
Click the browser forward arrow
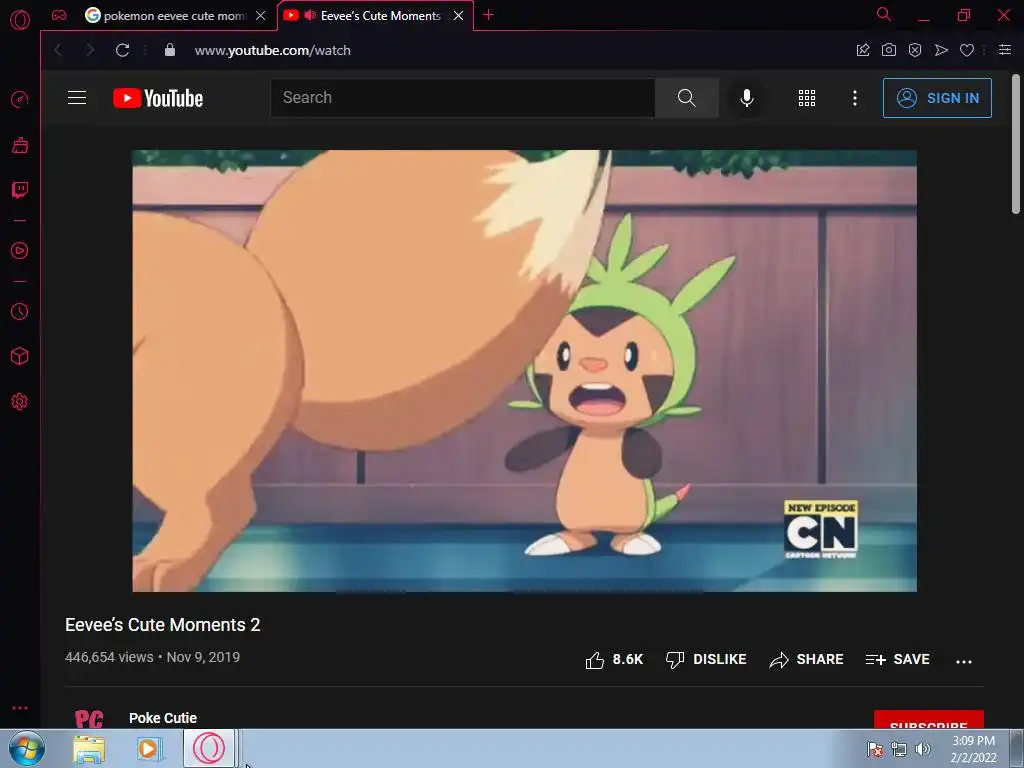[x=90, y=50]
